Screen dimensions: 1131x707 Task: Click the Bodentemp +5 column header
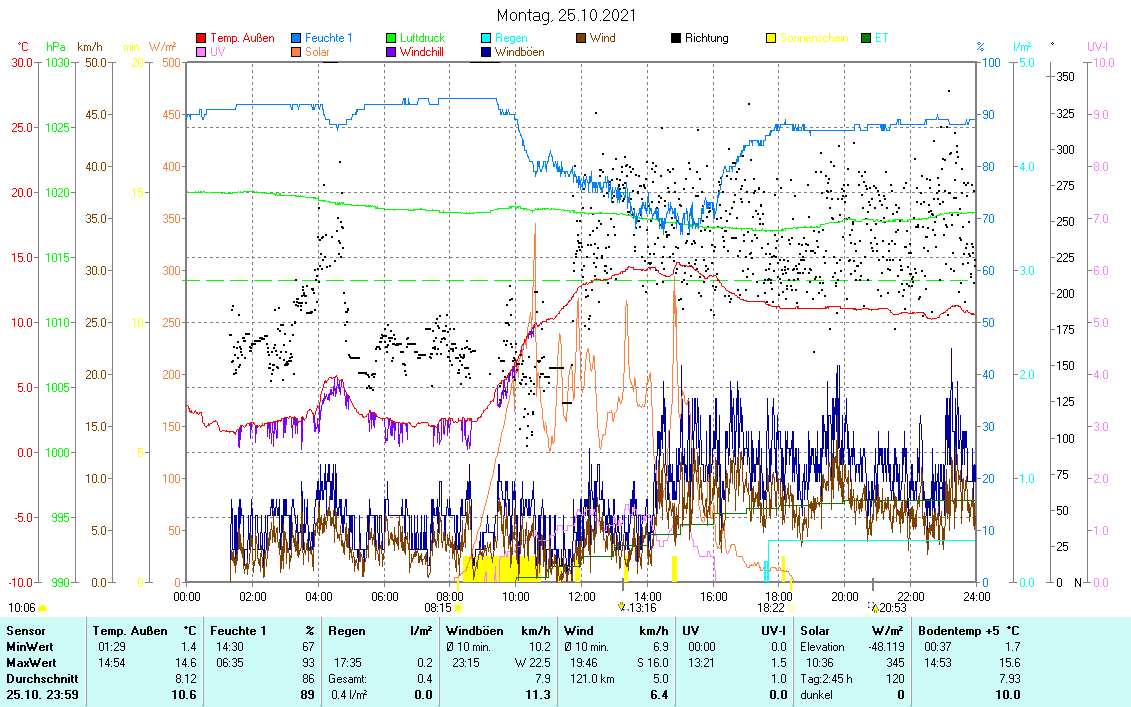click(x=957, y=631)
